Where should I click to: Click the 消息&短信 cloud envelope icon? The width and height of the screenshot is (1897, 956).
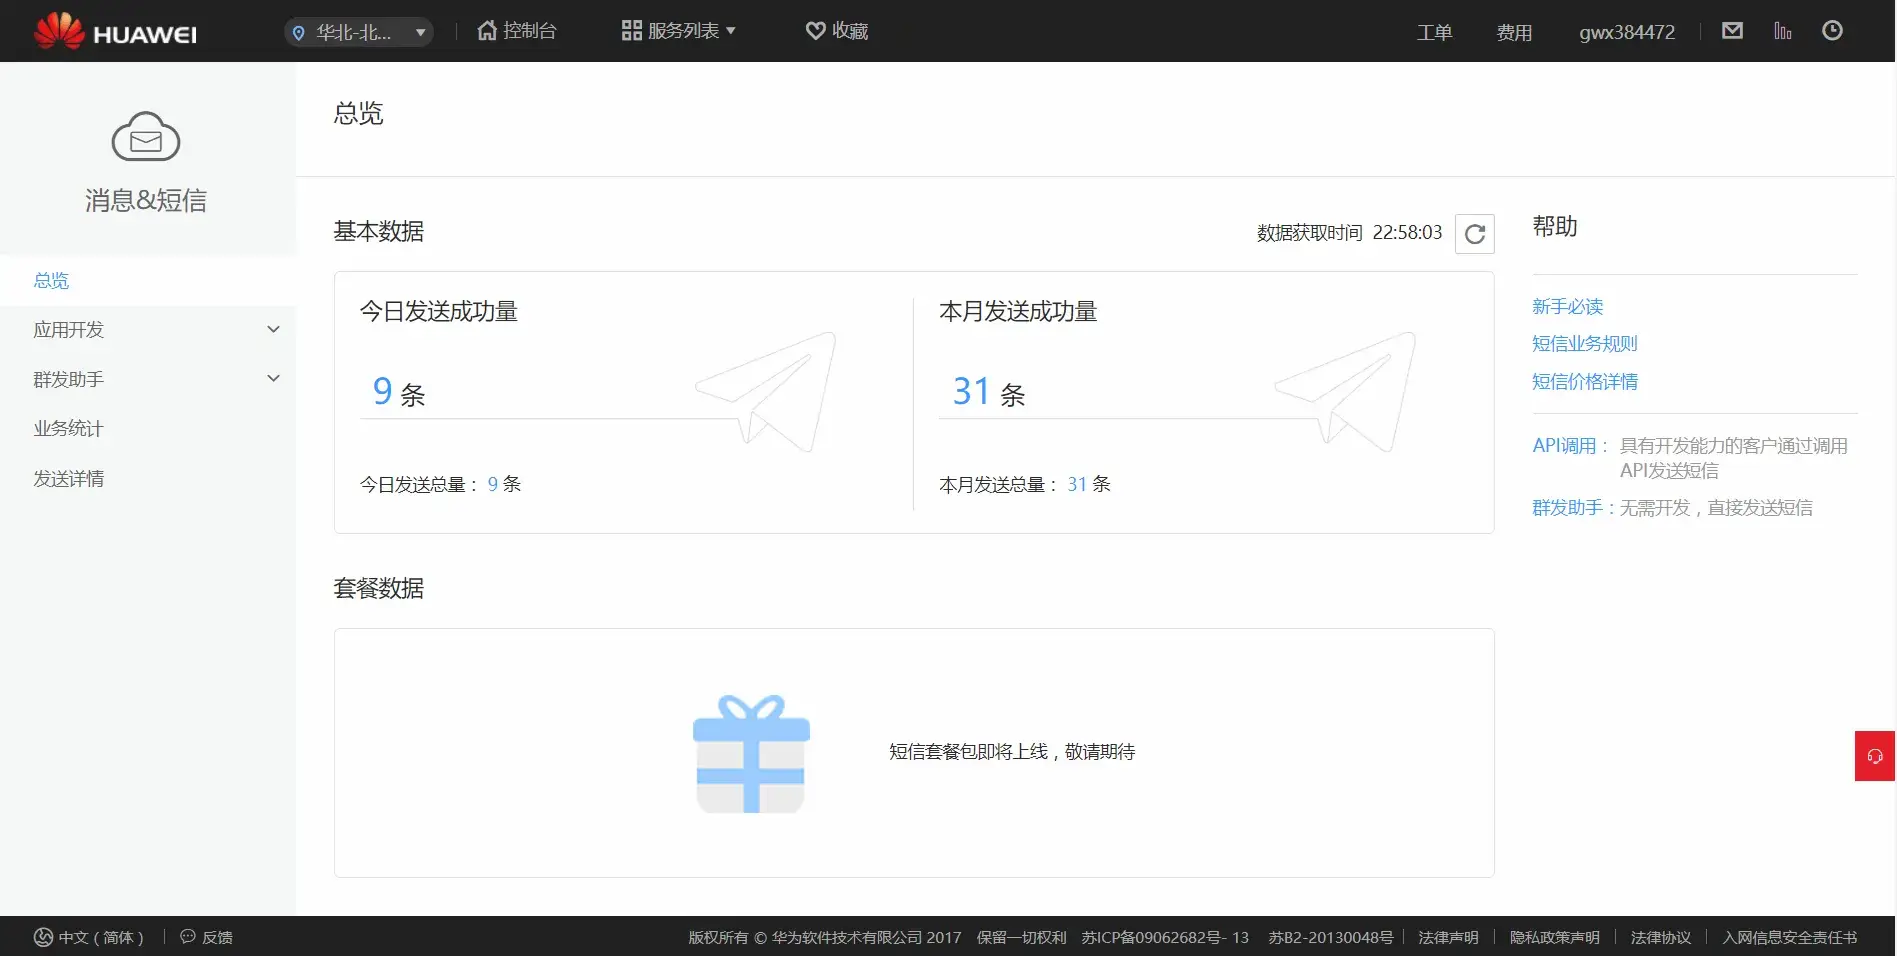point(146,137)
